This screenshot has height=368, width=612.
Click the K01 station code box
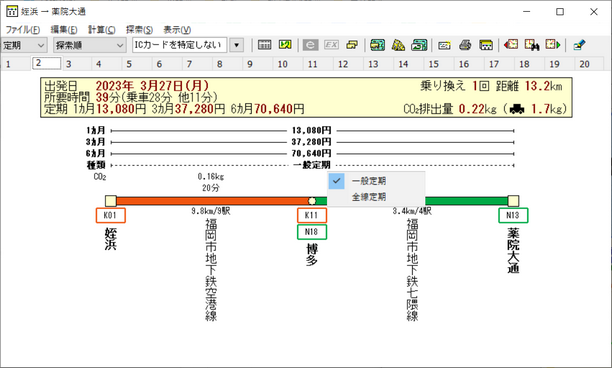click(x=111, y=215)
